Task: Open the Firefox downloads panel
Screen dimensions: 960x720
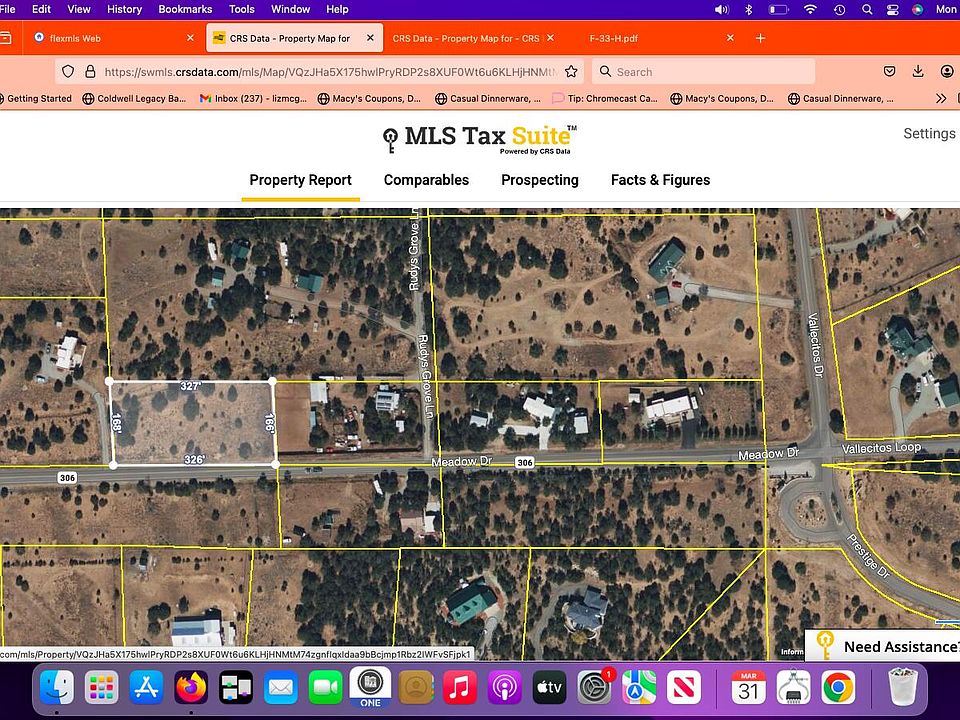Action: [918, 72]
